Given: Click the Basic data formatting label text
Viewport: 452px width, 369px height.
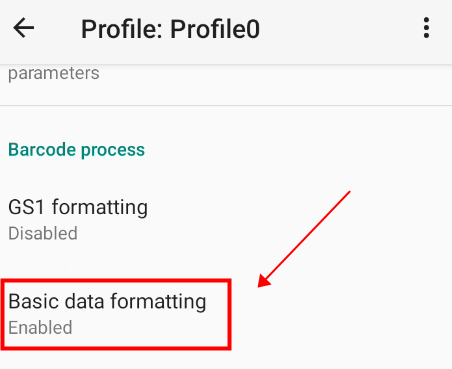Looking at the screenshot, I should pos(107,302).
